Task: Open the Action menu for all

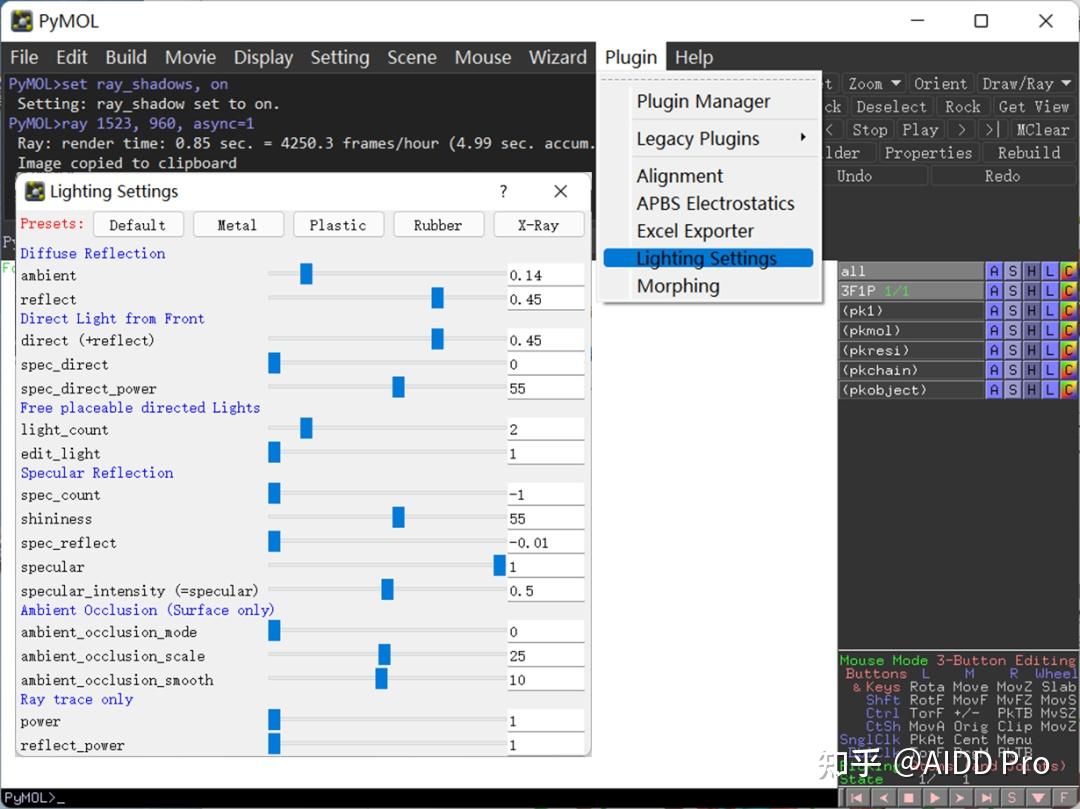Action: (x=993, y=271)
